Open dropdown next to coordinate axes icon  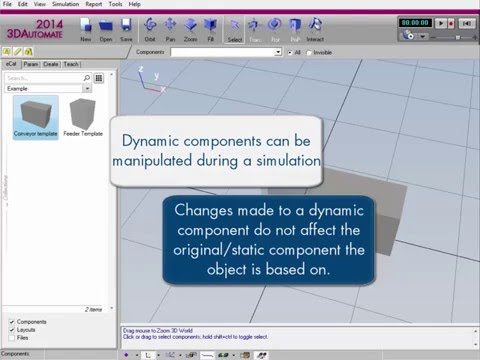[x=158, y=355]
